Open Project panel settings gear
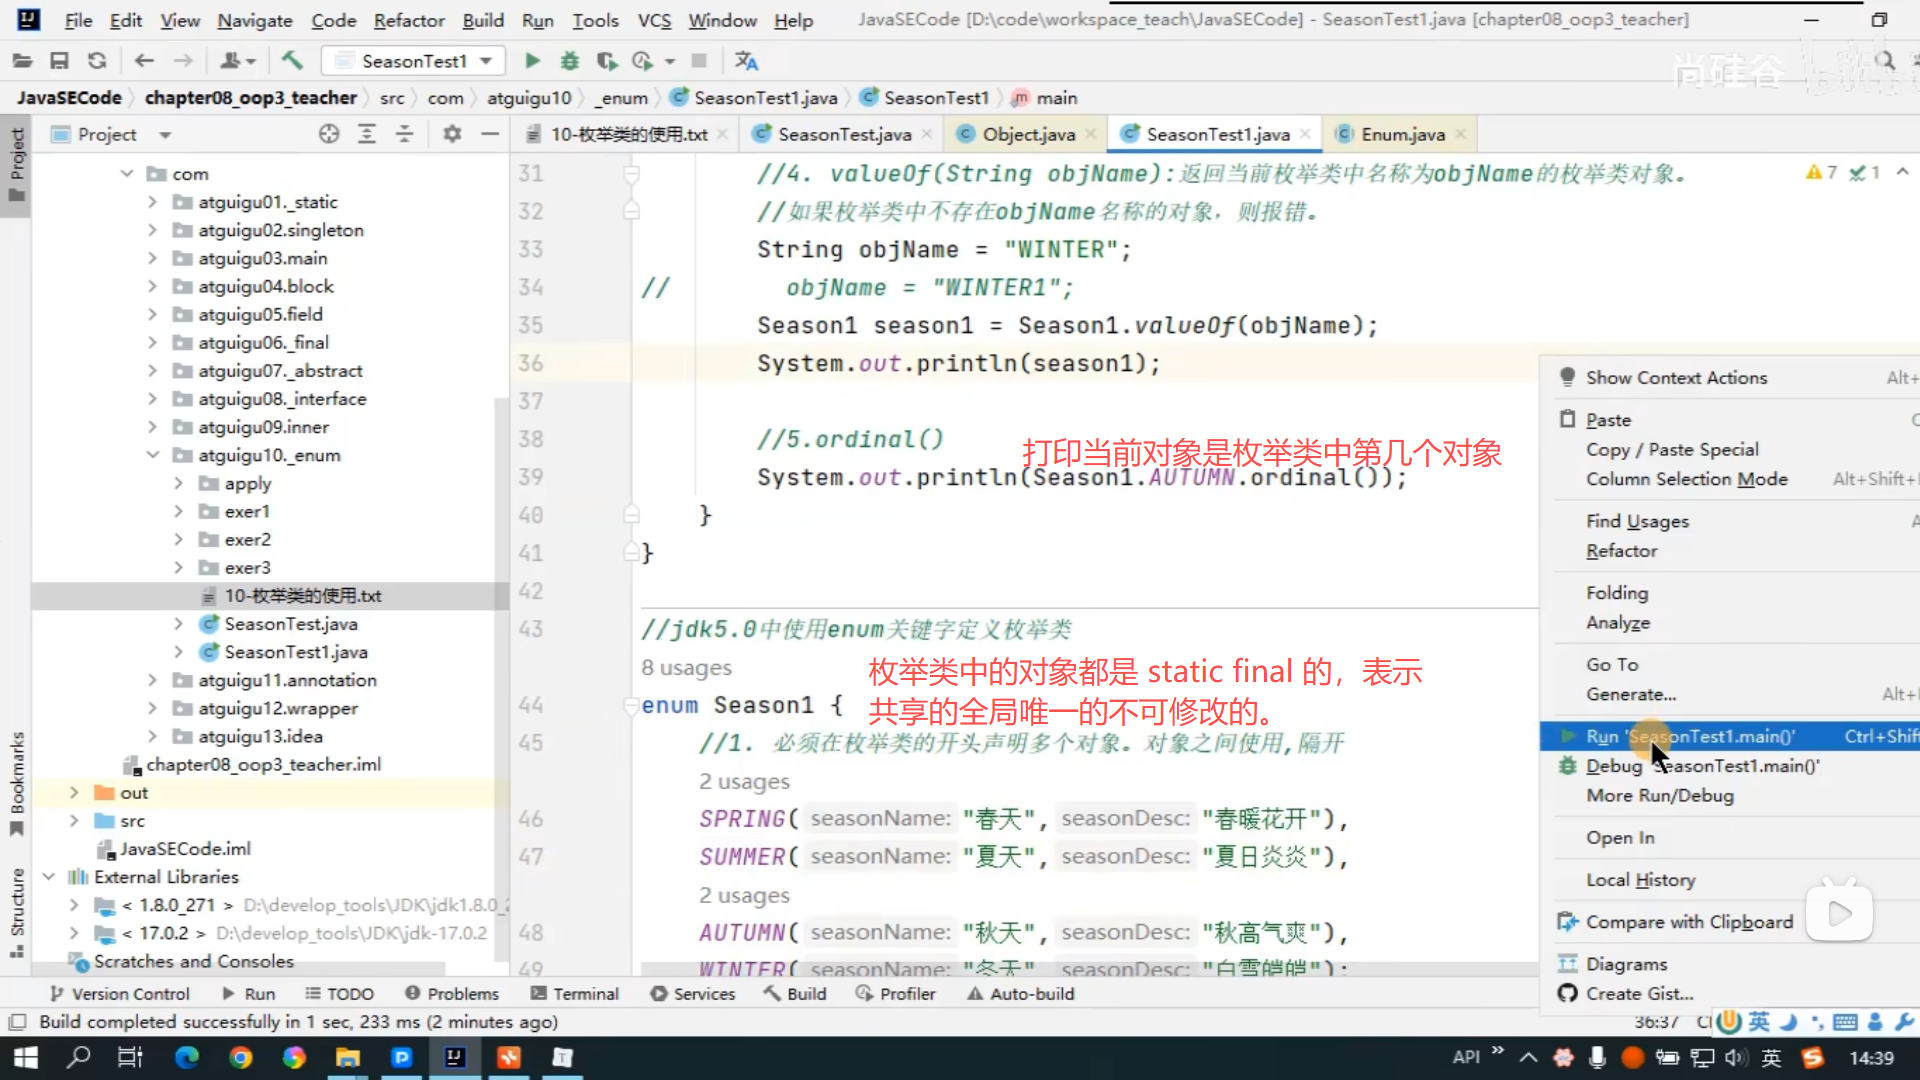1920x1080 pixels. point(452,134)
